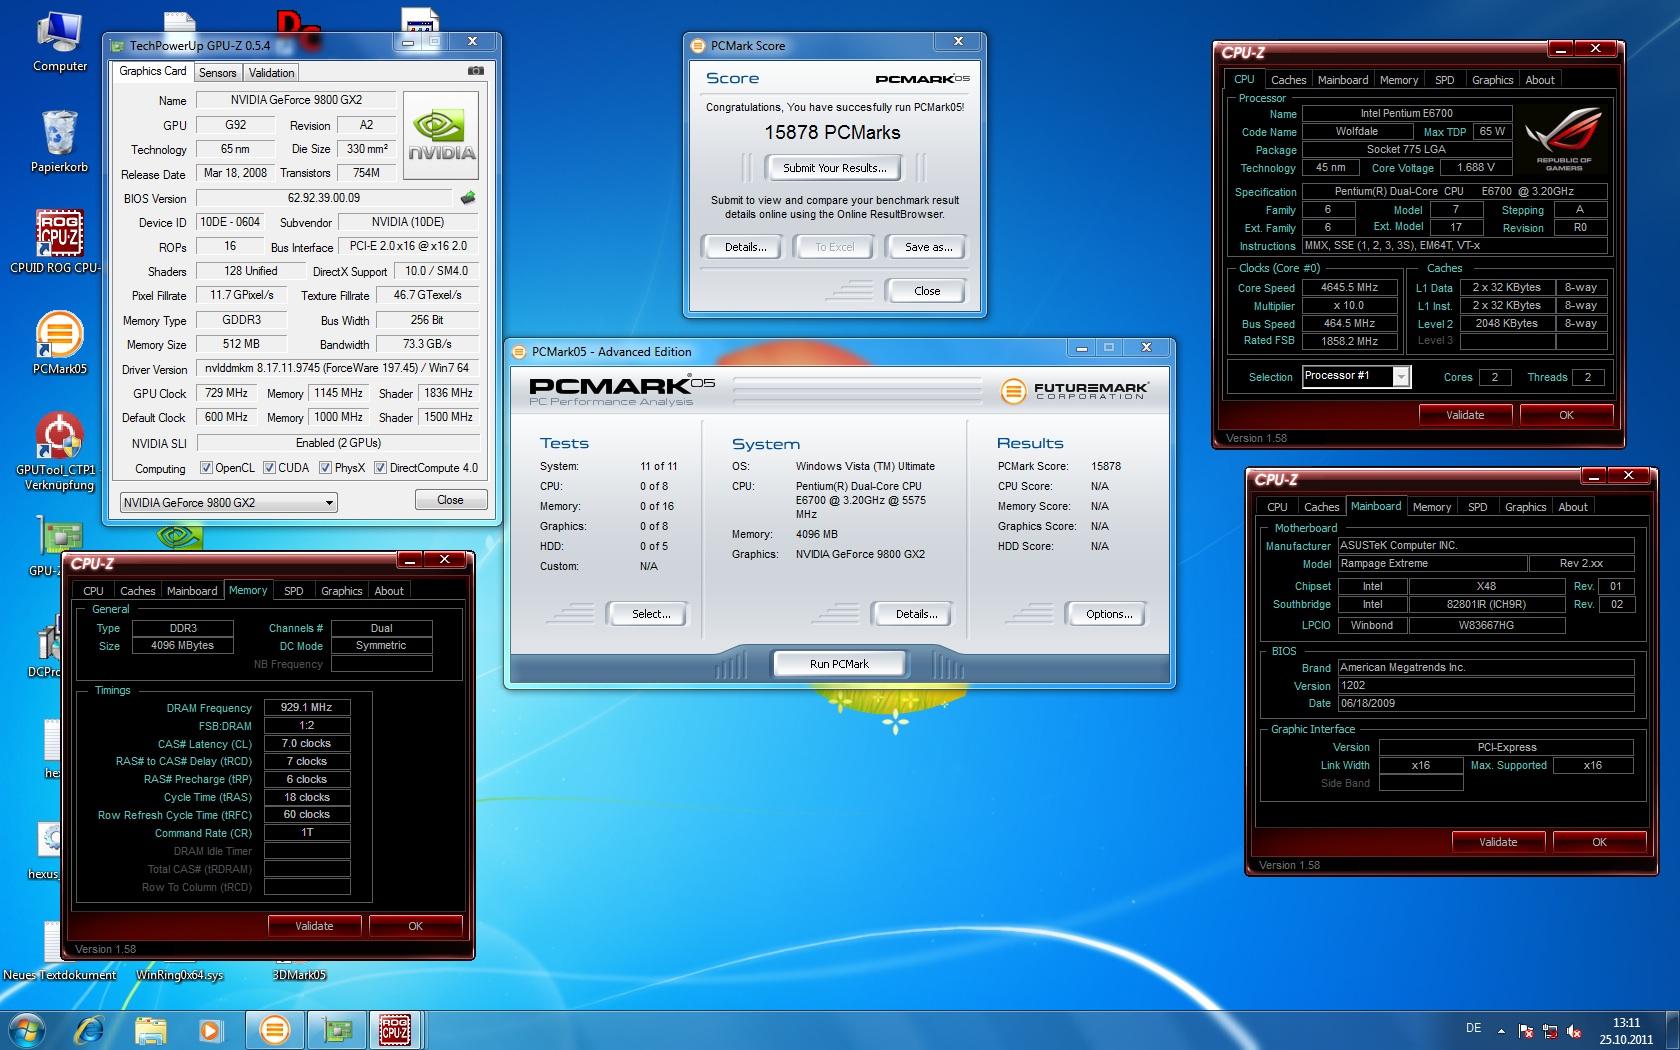The image size is (1680, 1050).
Task: Click the BIOS Version field 62.92.39.00.09
Action: (324, 198)
